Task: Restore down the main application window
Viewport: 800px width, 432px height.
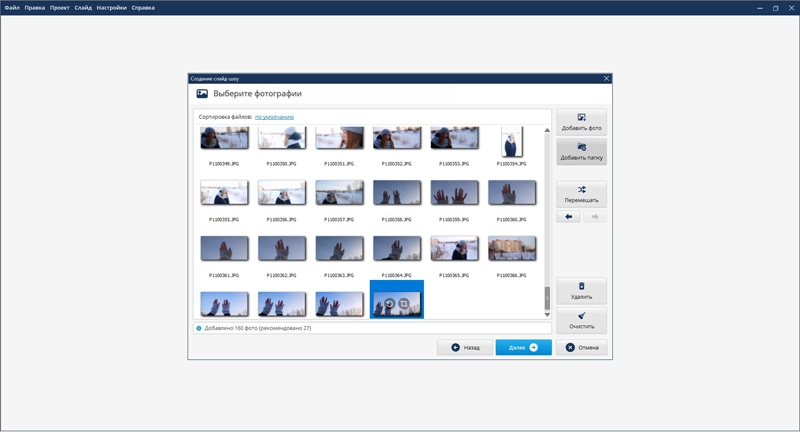Action: point(776,8)
